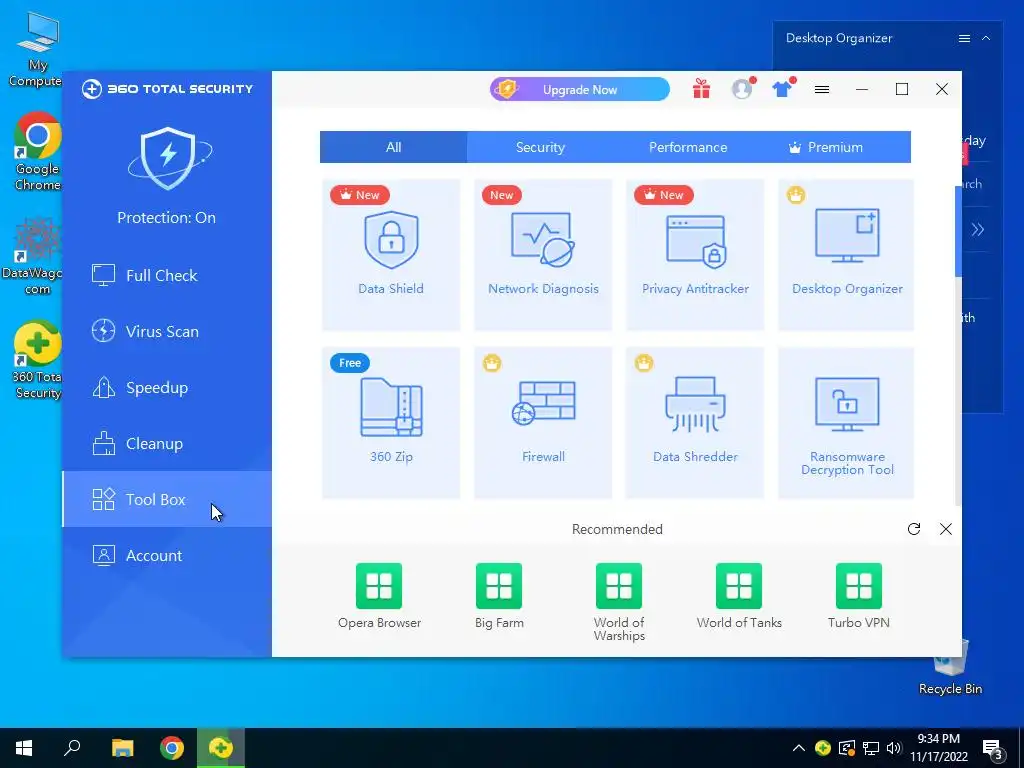Click the Opera Browser recommended app

[379, 596]
